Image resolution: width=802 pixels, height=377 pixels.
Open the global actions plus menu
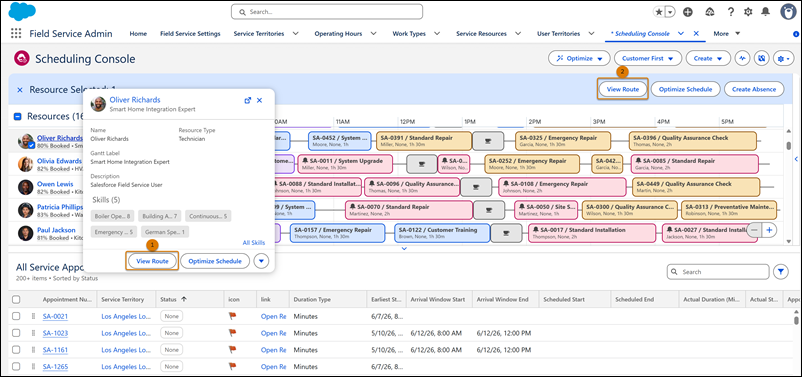(688, 12)
